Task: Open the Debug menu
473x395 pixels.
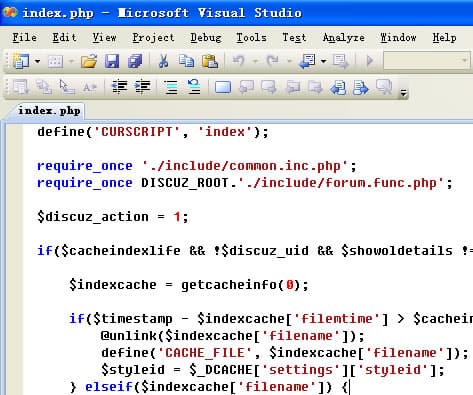Action: point(206,38)
